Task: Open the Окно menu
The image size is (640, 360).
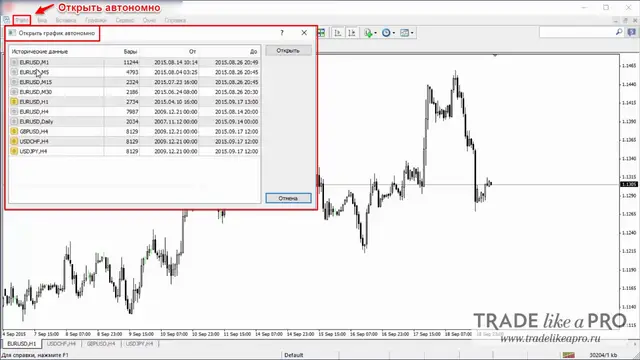Action: click(149, 20)
